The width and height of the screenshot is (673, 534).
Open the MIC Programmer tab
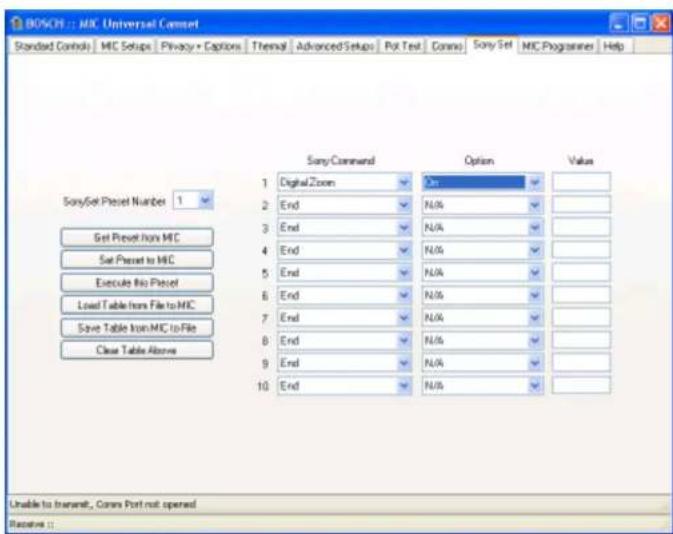click(x=558, y=46)
